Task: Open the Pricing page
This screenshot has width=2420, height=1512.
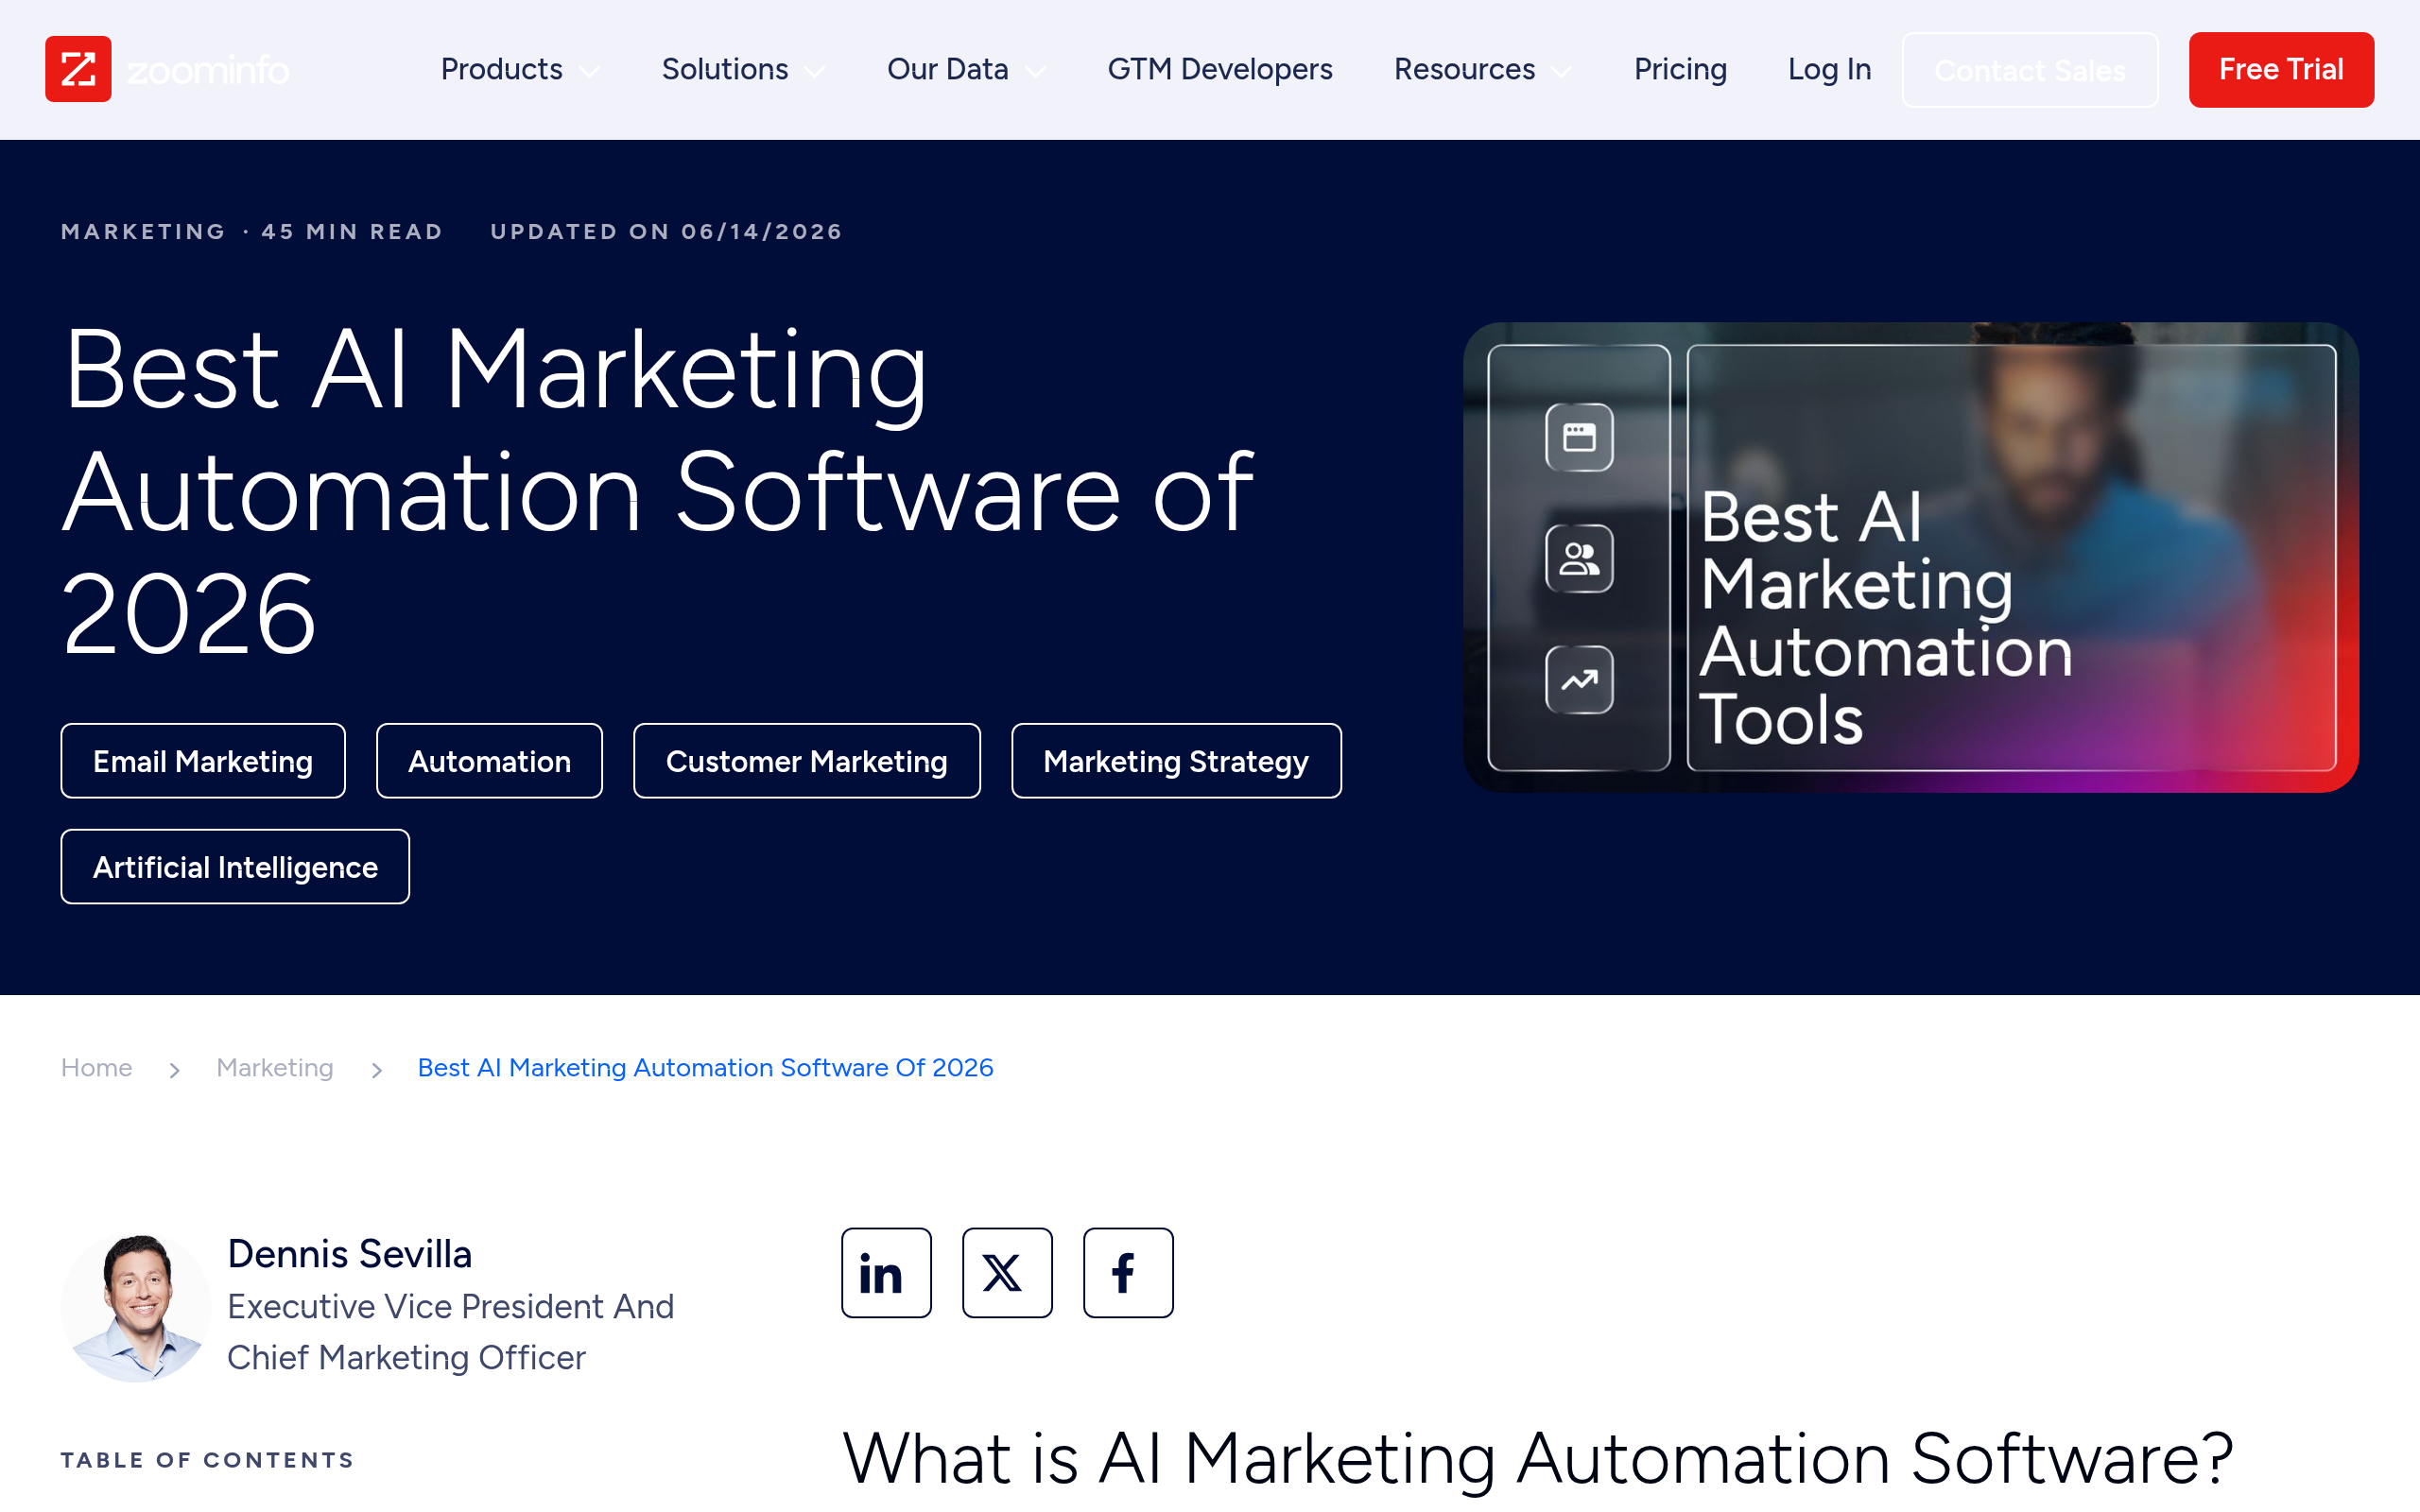Action: point(1680,69)
